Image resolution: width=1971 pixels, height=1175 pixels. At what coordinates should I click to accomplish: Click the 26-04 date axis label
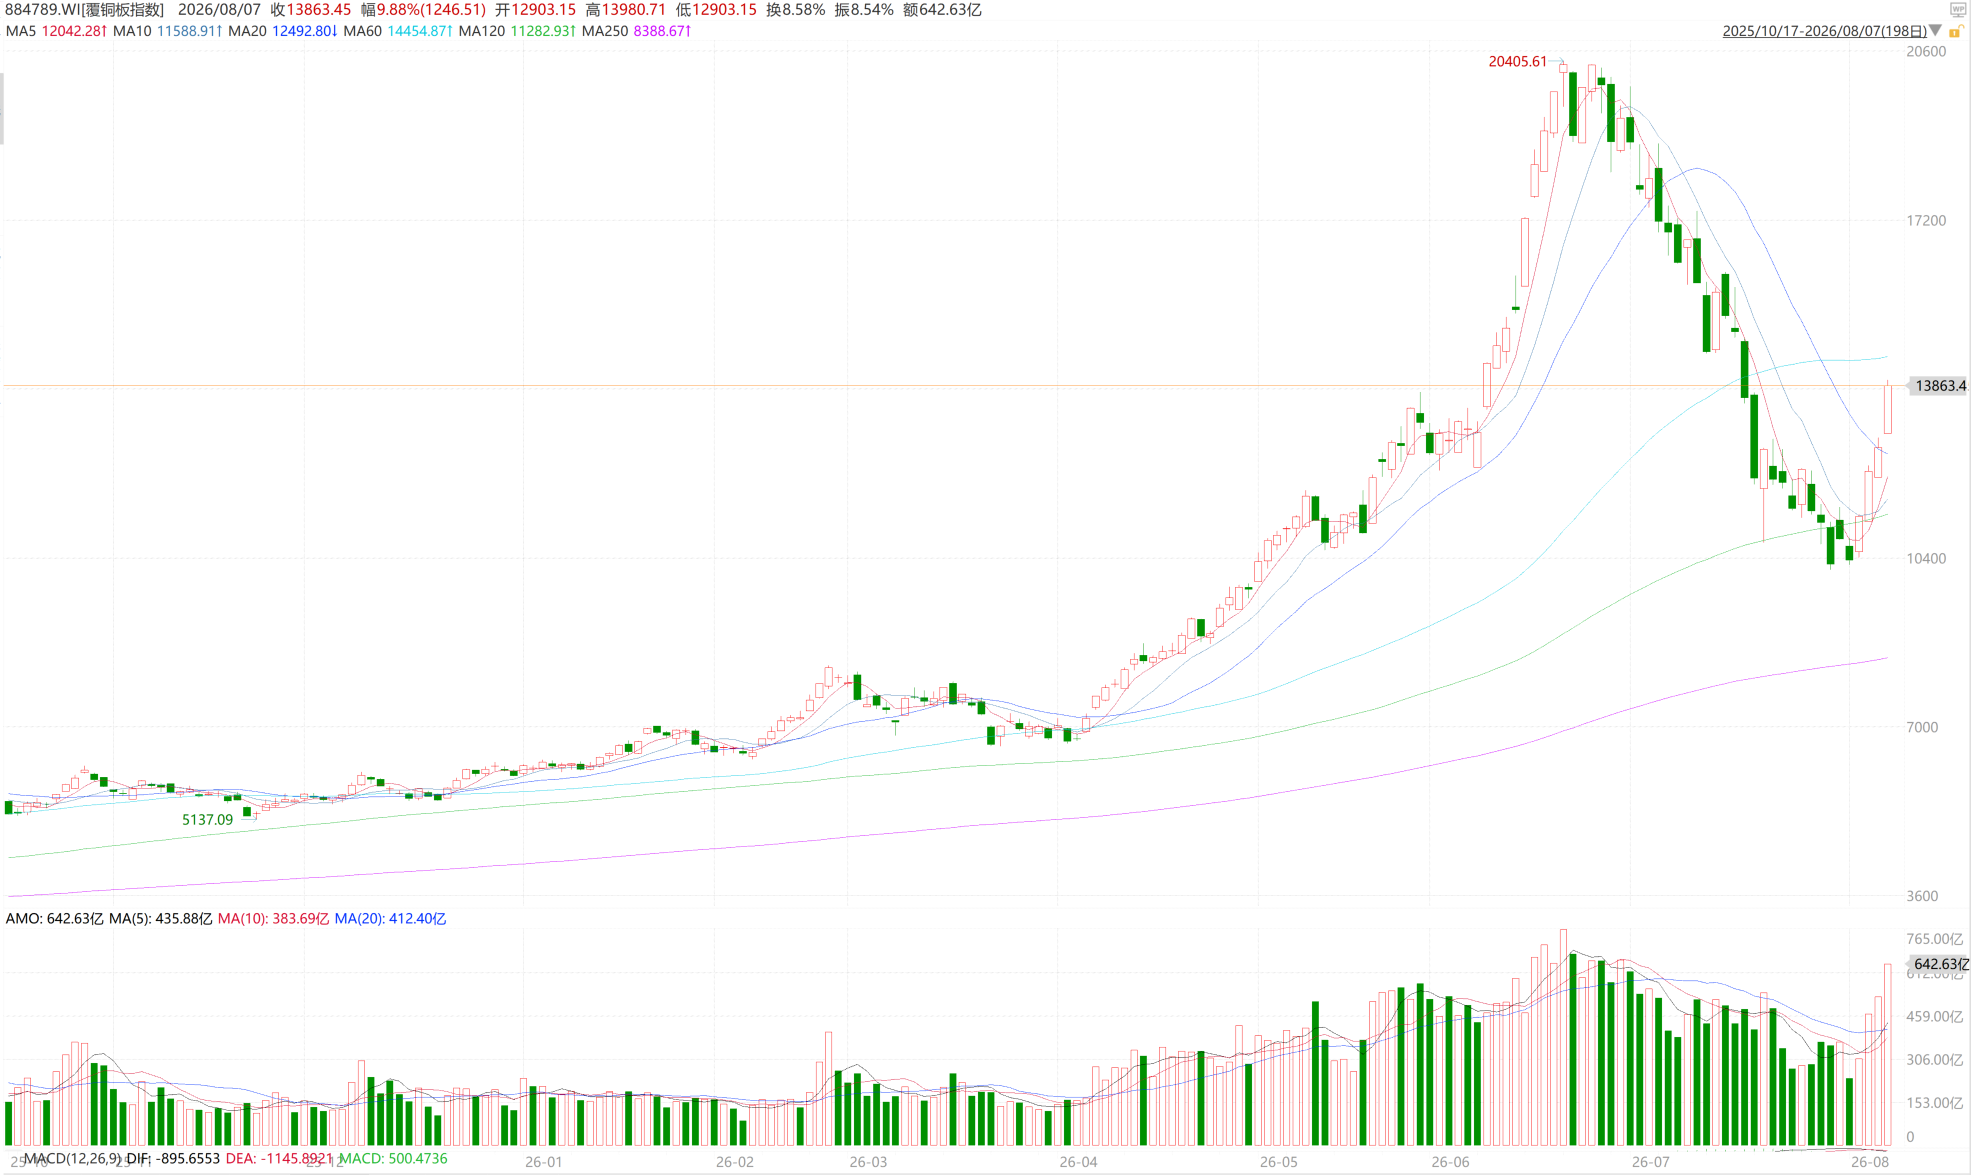pos(1078,1162)
